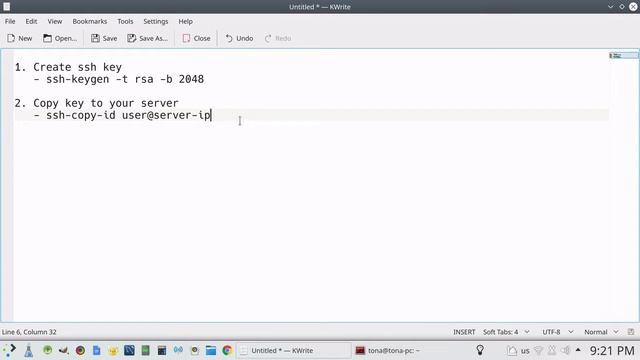Viewport: 640px width, 360px height.
Task: Open the KDE application launcher
Action: pos(10,350)
